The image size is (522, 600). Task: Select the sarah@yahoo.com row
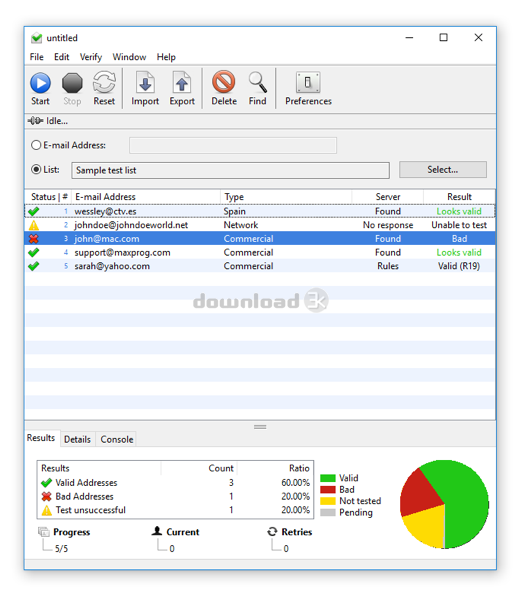[260, 266]
